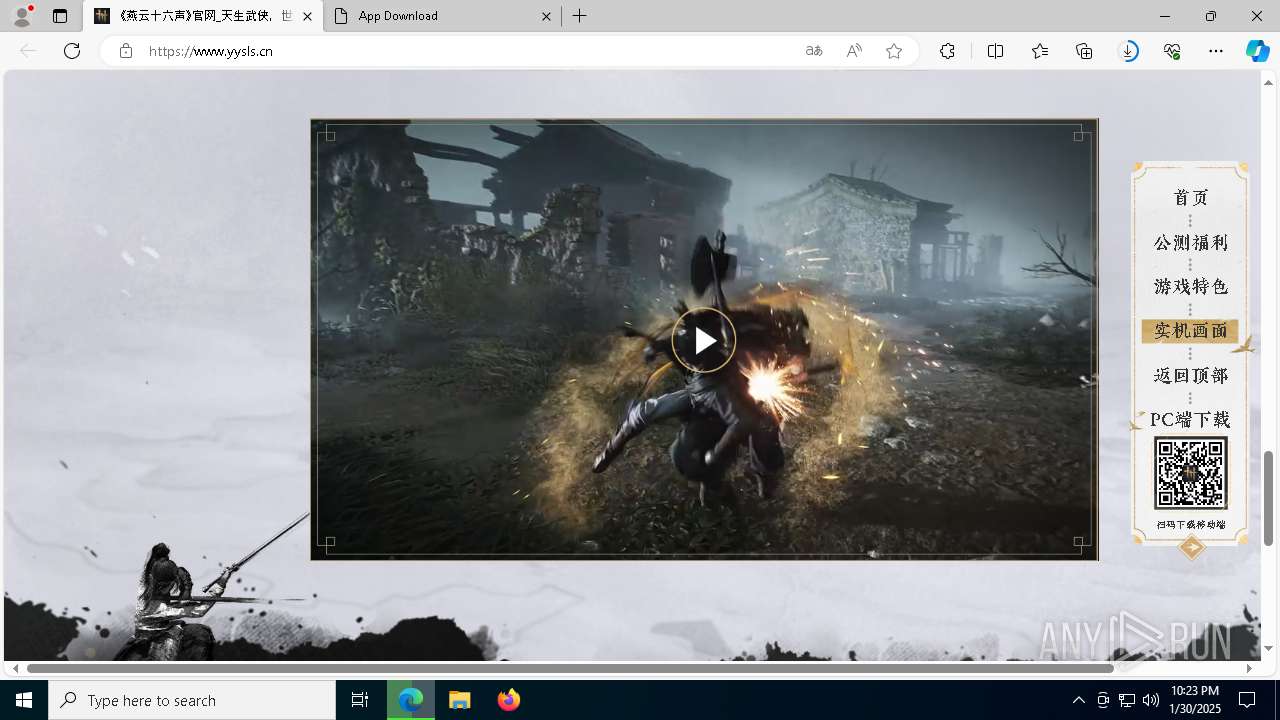
Task: Click the vertical scrollbar down arrow
Action: pos(1268,648)
